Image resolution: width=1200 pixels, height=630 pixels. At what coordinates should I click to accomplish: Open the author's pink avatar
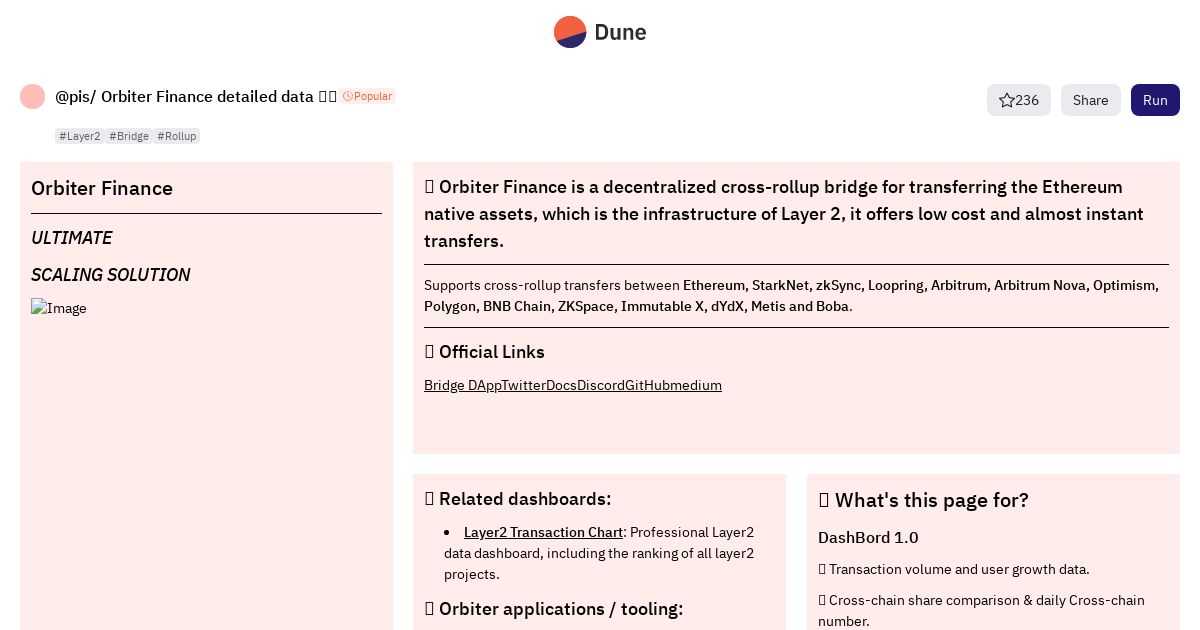[x=32, y=97]
